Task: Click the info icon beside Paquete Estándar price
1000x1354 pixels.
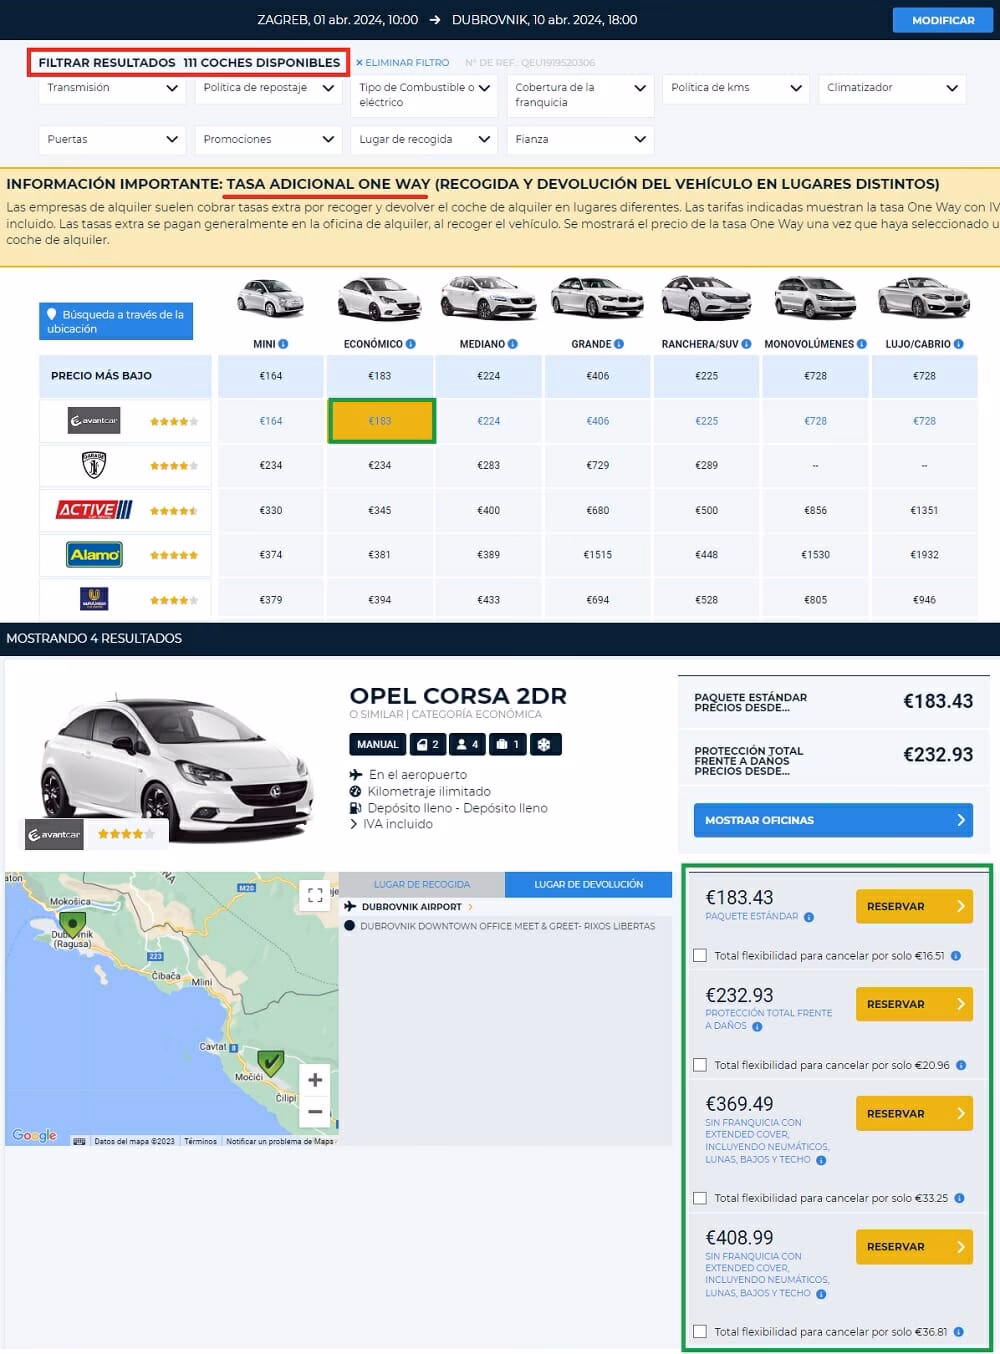Action: (x=808, y=916)
